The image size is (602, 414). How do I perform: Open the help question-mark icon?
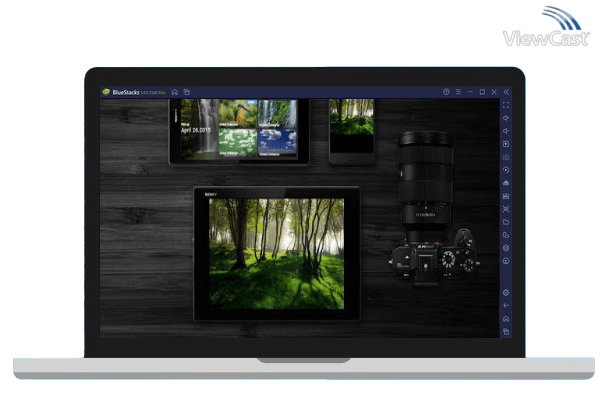[x=446, y=92]
